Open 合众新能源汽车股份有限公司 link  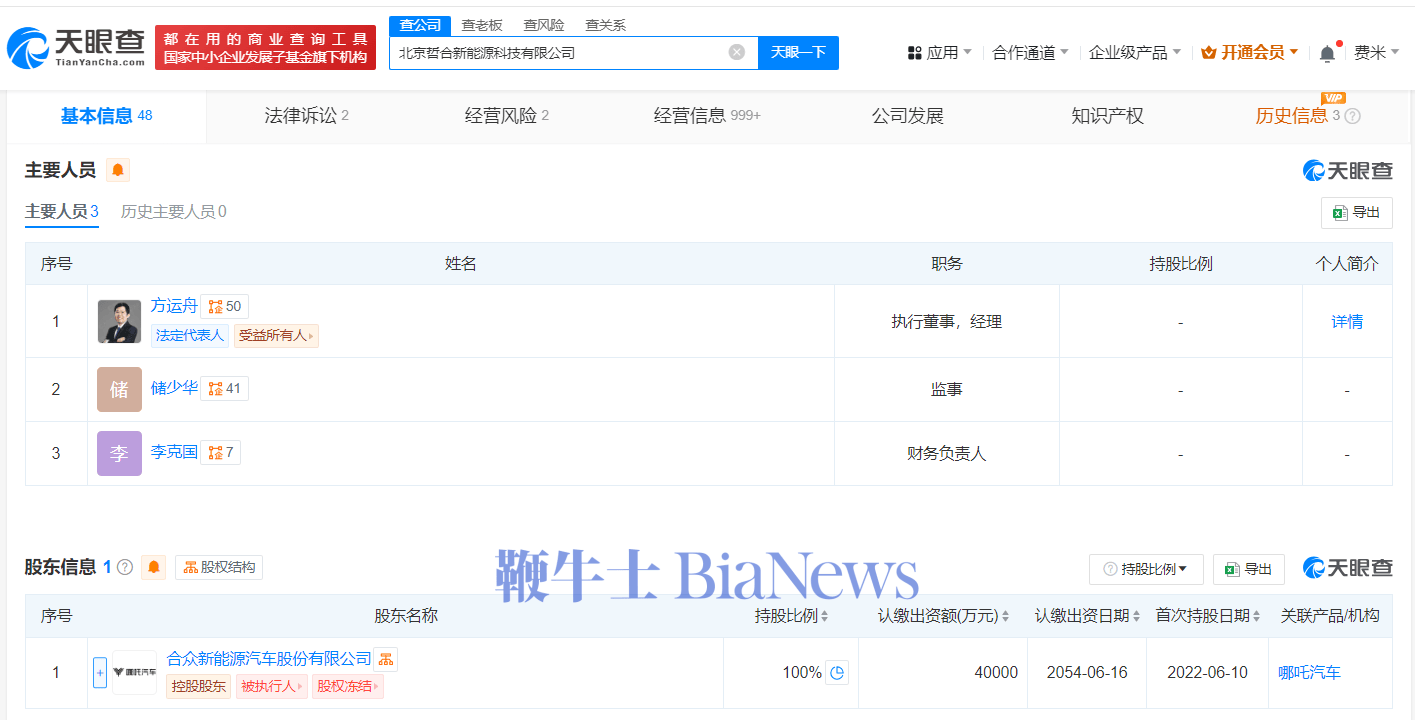click(x=269, y=659)
